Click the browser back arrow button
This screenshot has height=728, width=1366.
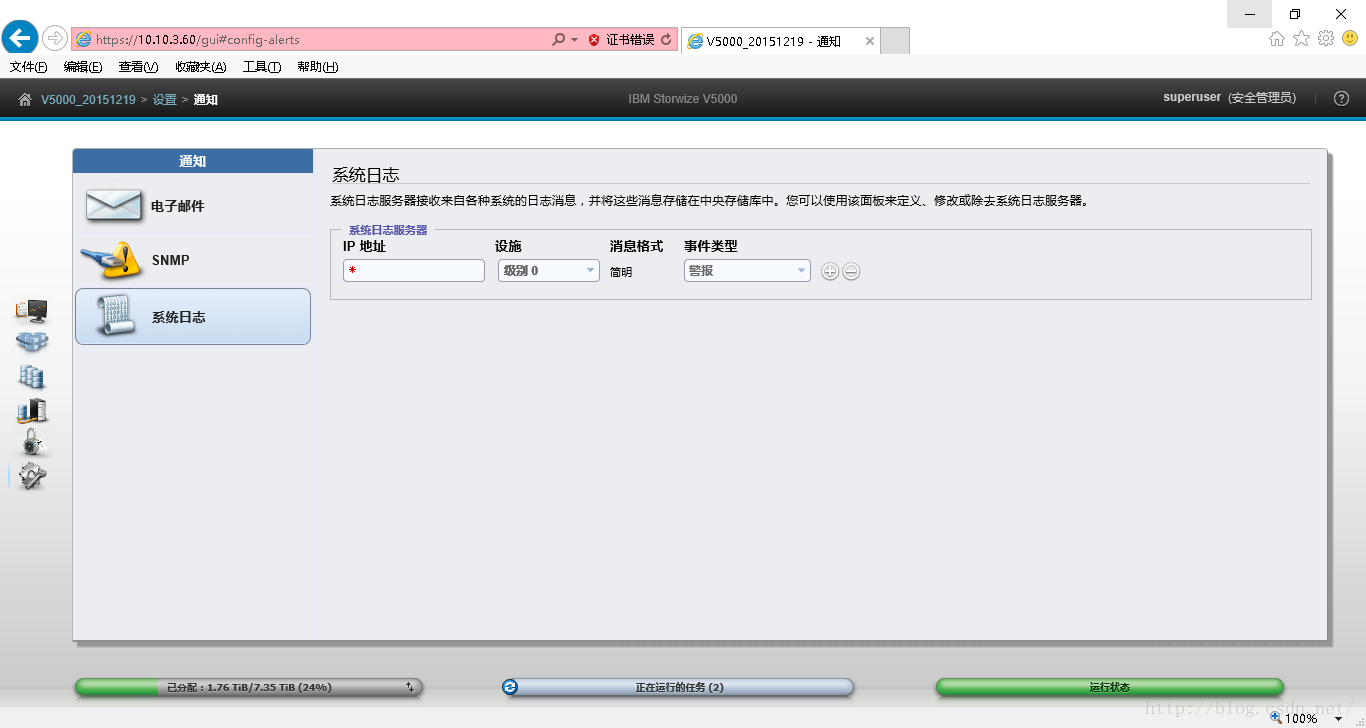(x=20, y=39)
